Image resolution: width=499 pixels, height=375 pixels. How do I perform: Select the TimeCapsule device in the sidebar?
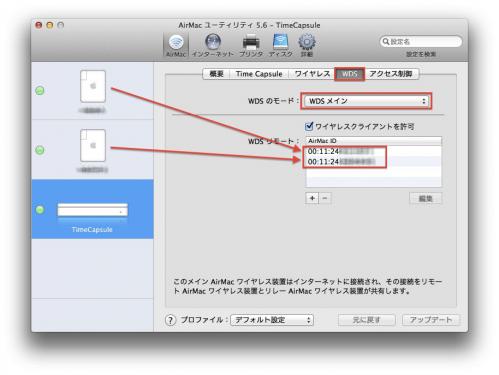coord(93,209)
